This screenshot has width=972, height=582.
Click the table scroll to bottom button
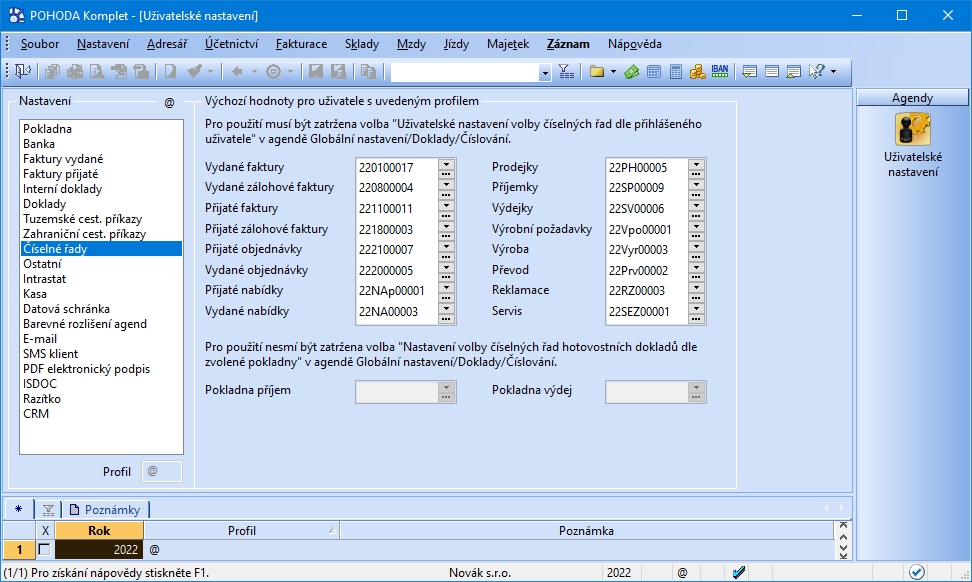(x=843, y=556)
